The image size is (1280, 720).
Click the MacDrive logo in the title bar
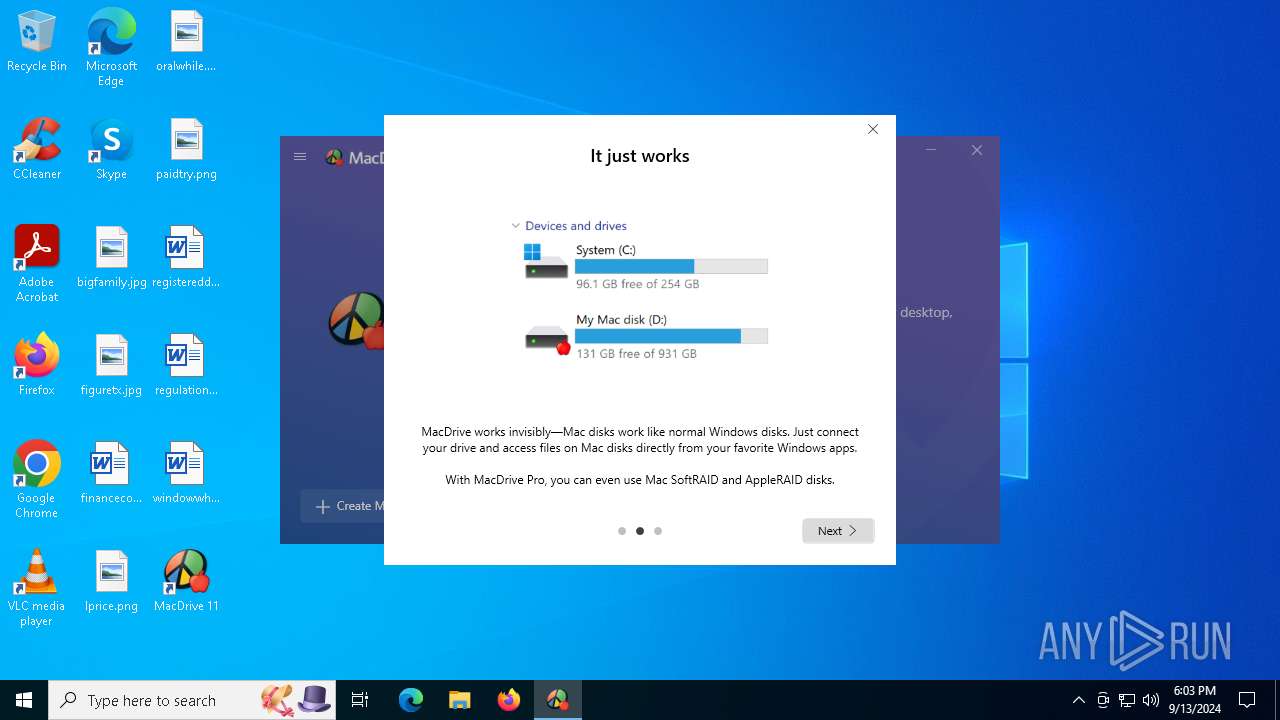click(x=335, y=157)
